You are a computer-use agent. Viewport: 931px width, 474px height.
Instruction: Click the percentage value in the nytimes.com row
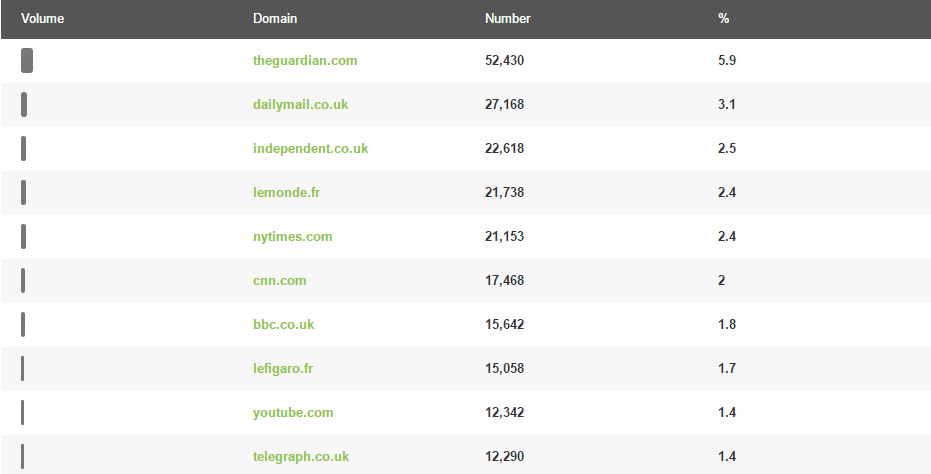[727, 236]
